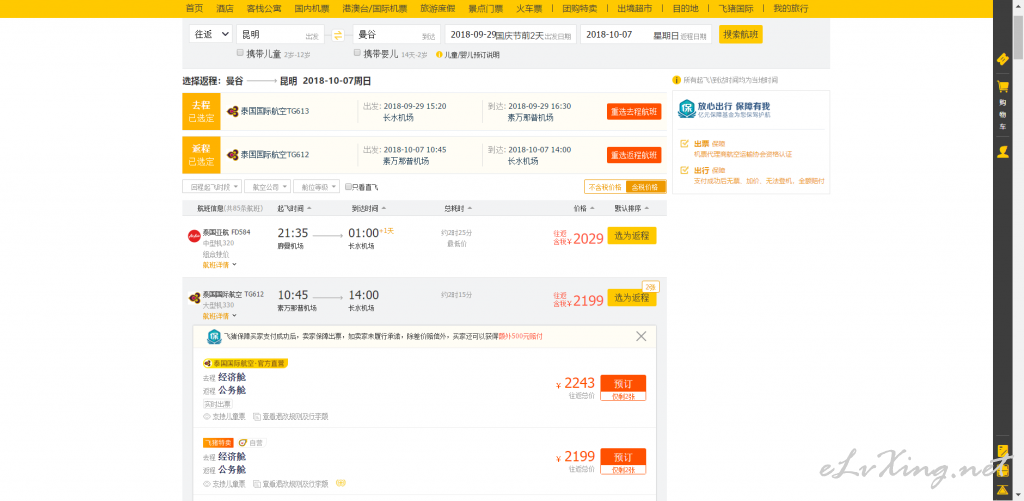Viewport: 1024px width, 501px height.
Task: Open 查看退改规则及行李额 under ¥2199 offer
Action: click(x=295, y=484)
